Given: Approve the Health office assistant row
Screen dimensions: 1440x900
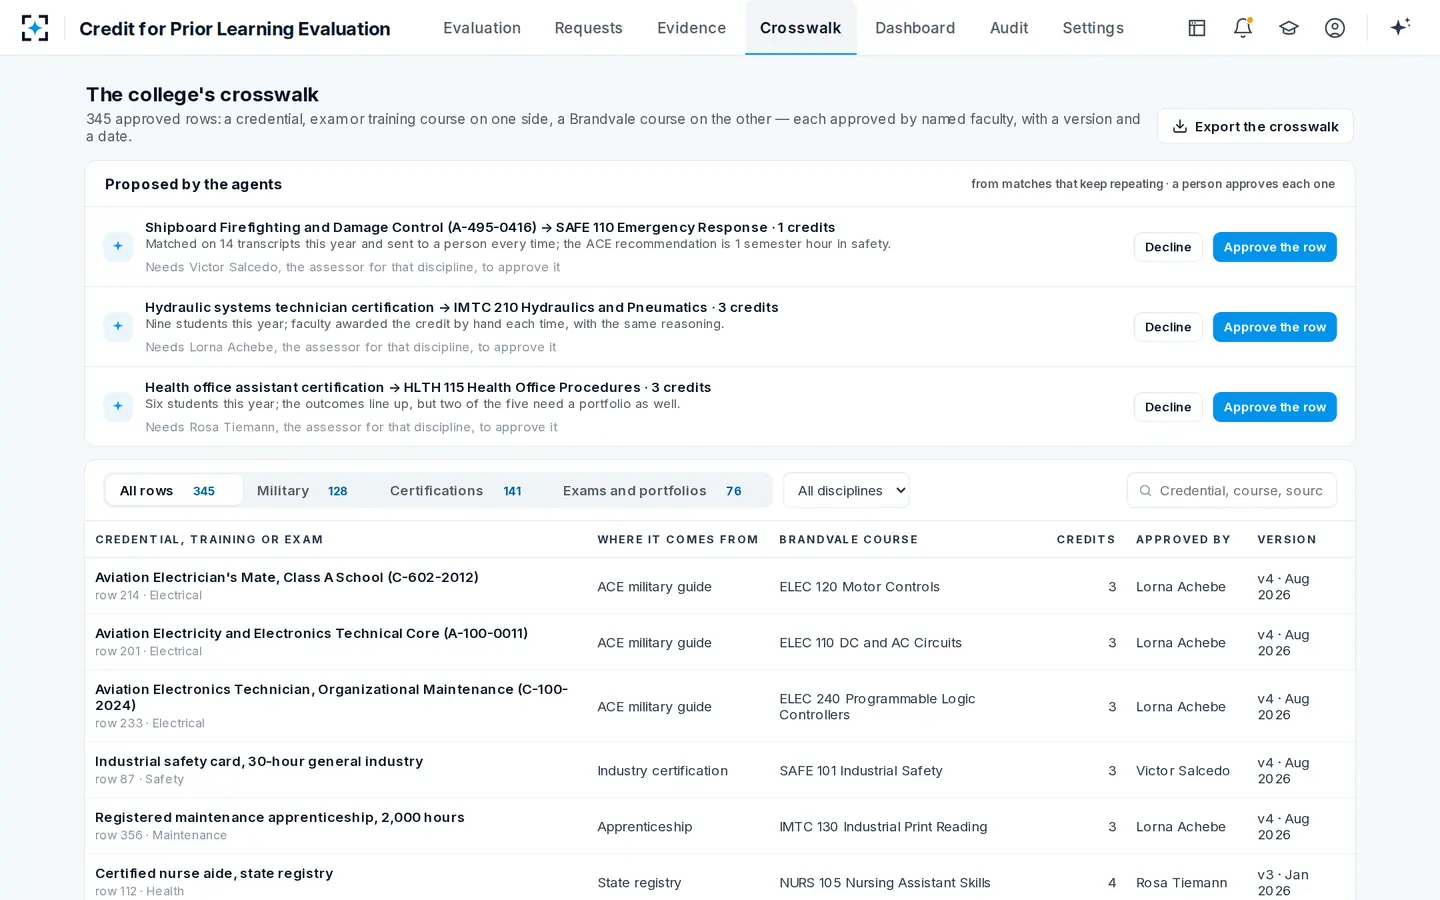Looking at the screenshot, I should click(1274, 407).
